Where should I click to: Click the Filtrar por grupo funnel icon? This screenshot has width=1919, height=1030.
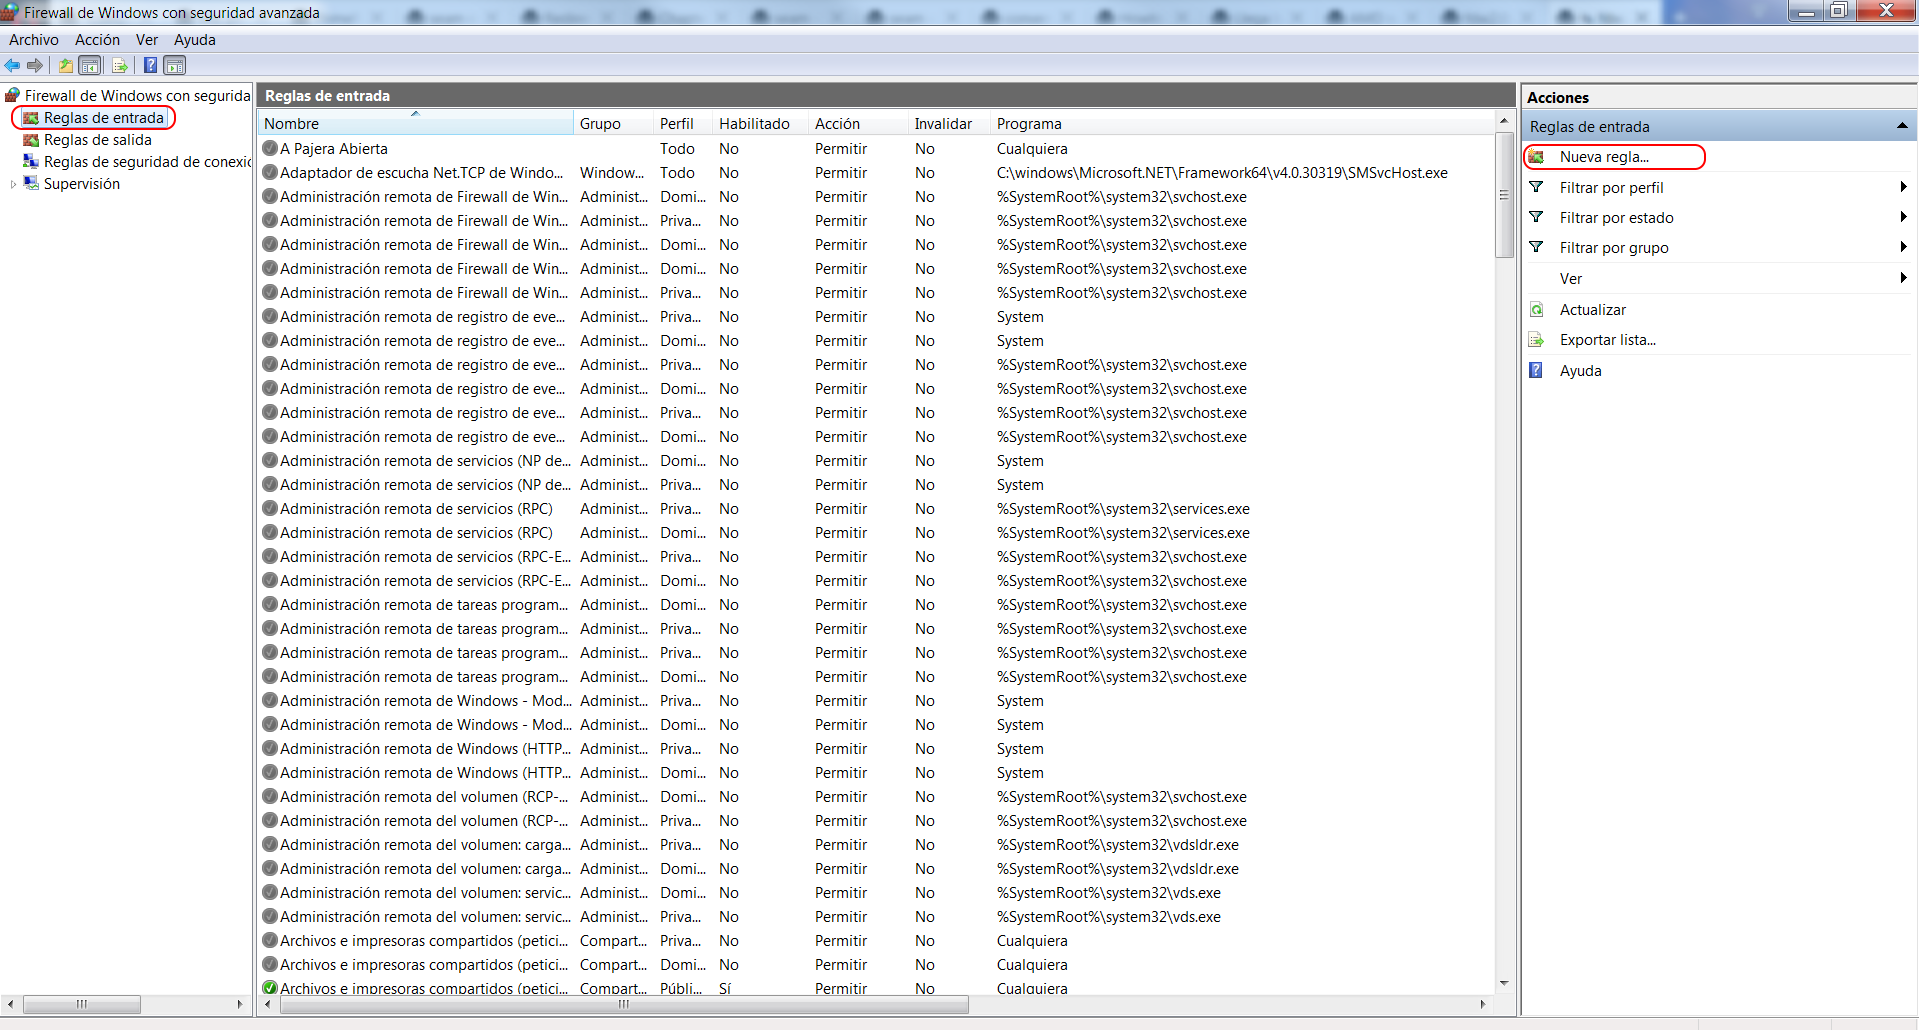1537,247
